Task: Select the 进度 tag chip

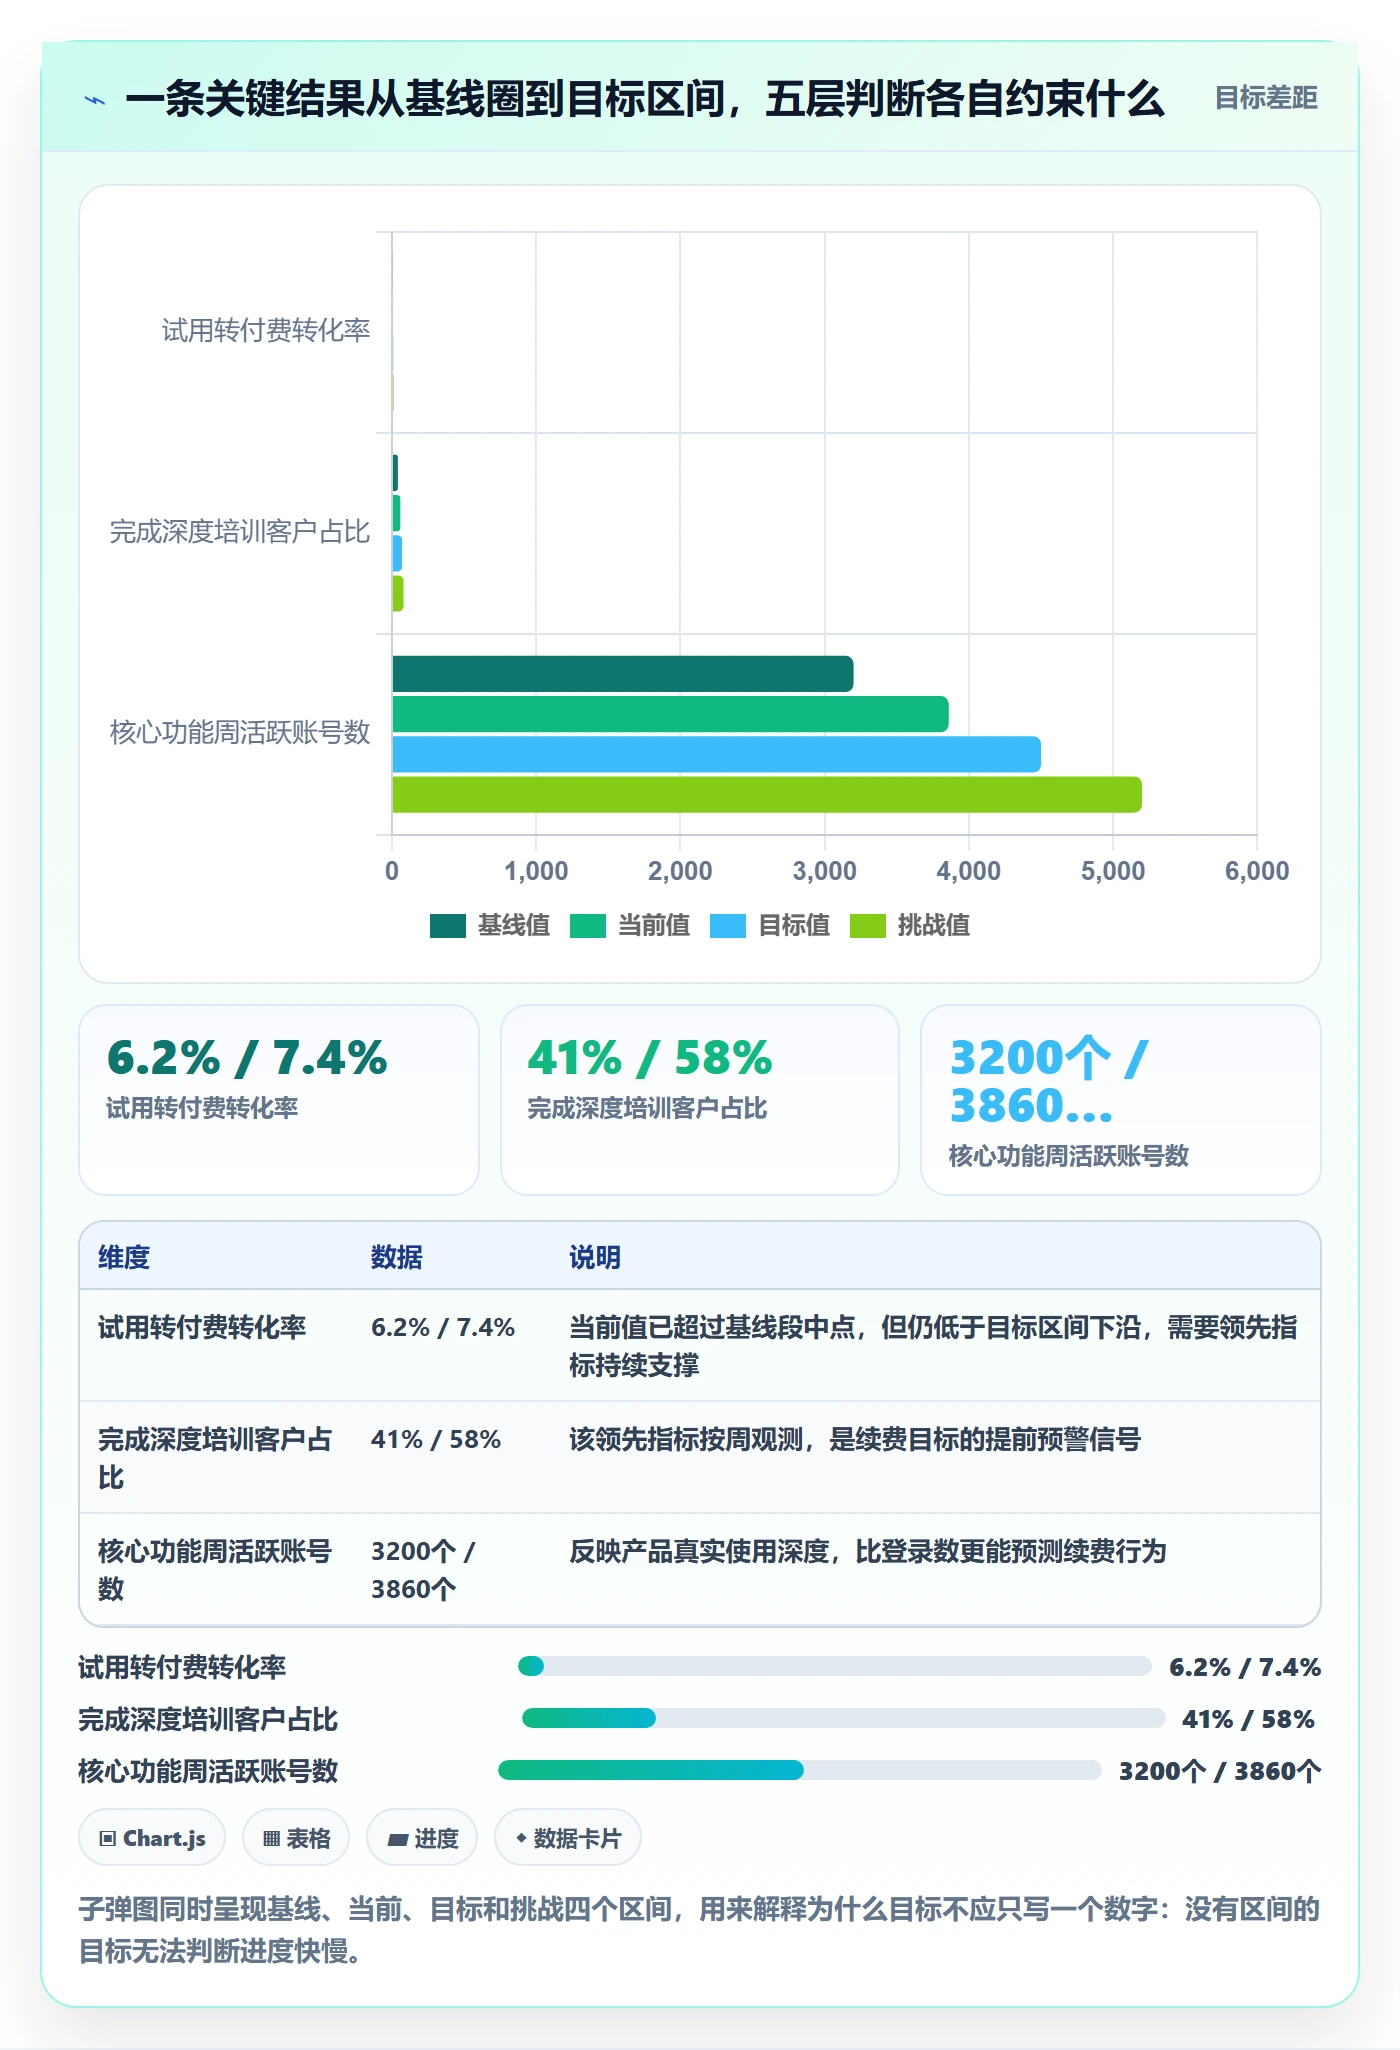Action: tap(422, 1838)
